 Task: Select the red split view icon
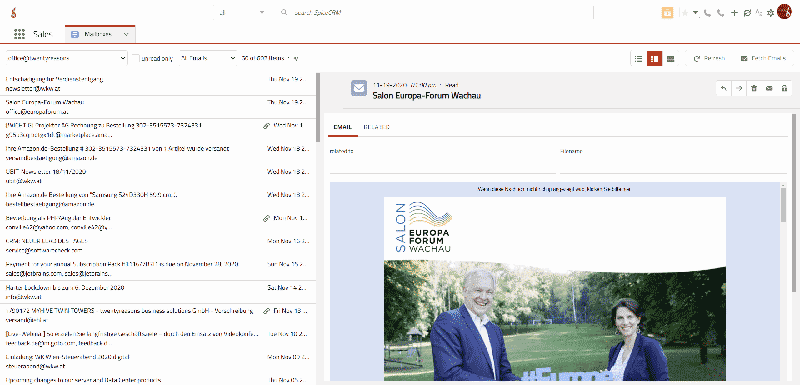tap(655, 59)
